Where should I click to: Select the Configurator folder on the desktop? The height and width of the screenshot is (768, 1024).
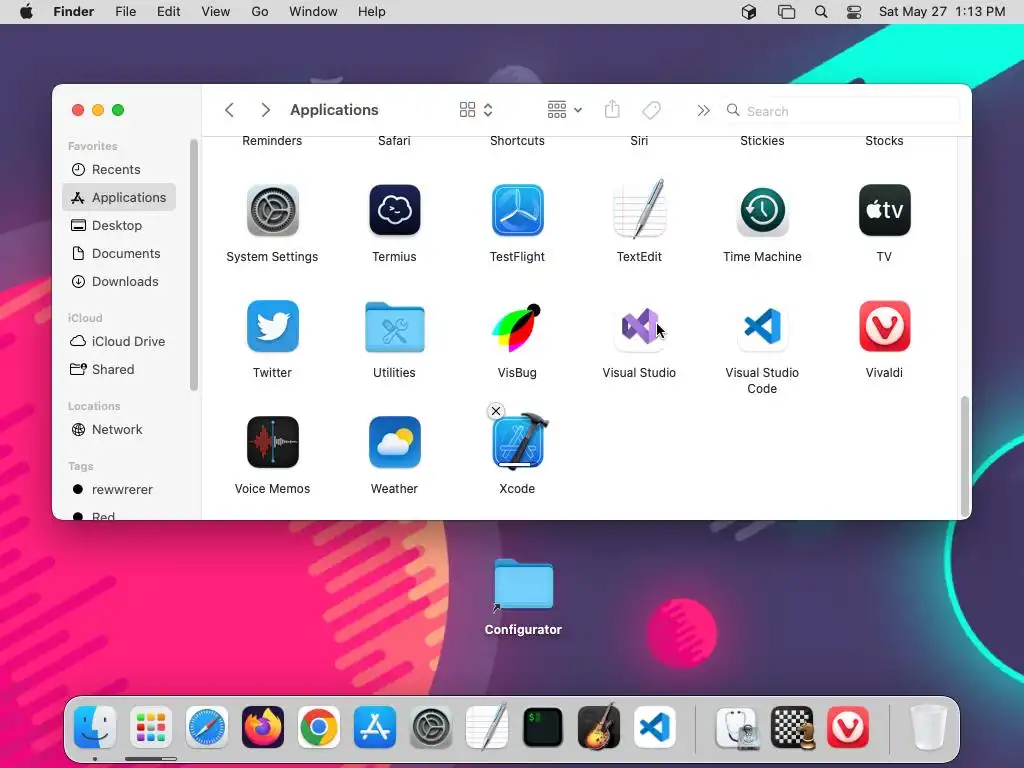(x=523, y=597)
